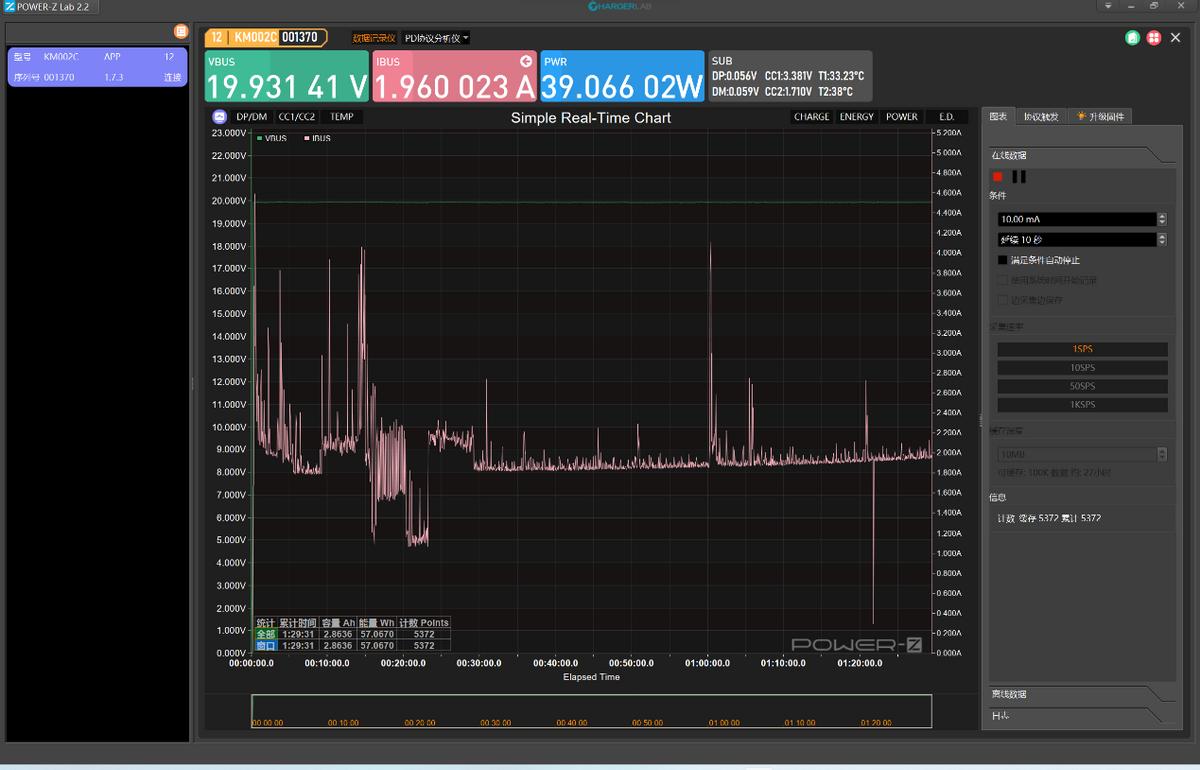Select the CC1/CC2 chart tab

click(x=297, y=117)
